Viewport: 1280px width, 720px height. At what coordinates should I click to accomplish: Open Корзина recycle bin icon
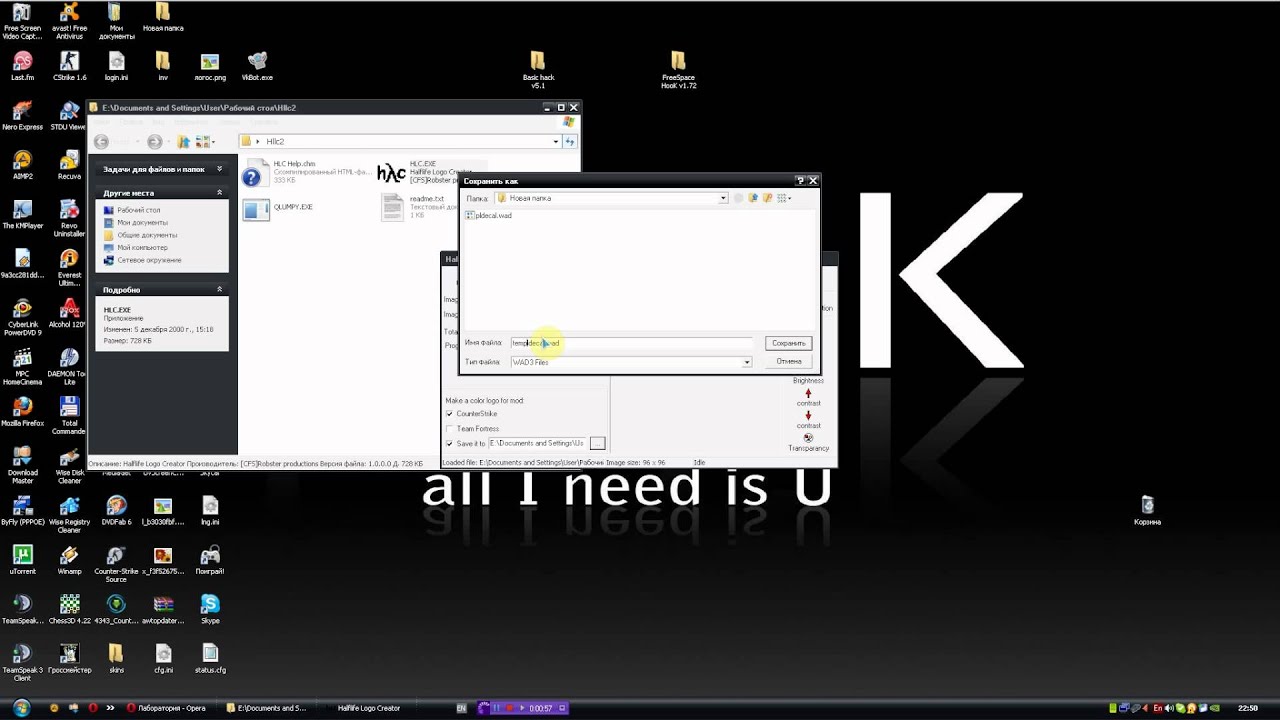pyautogui.click(x=1147, y=509)
